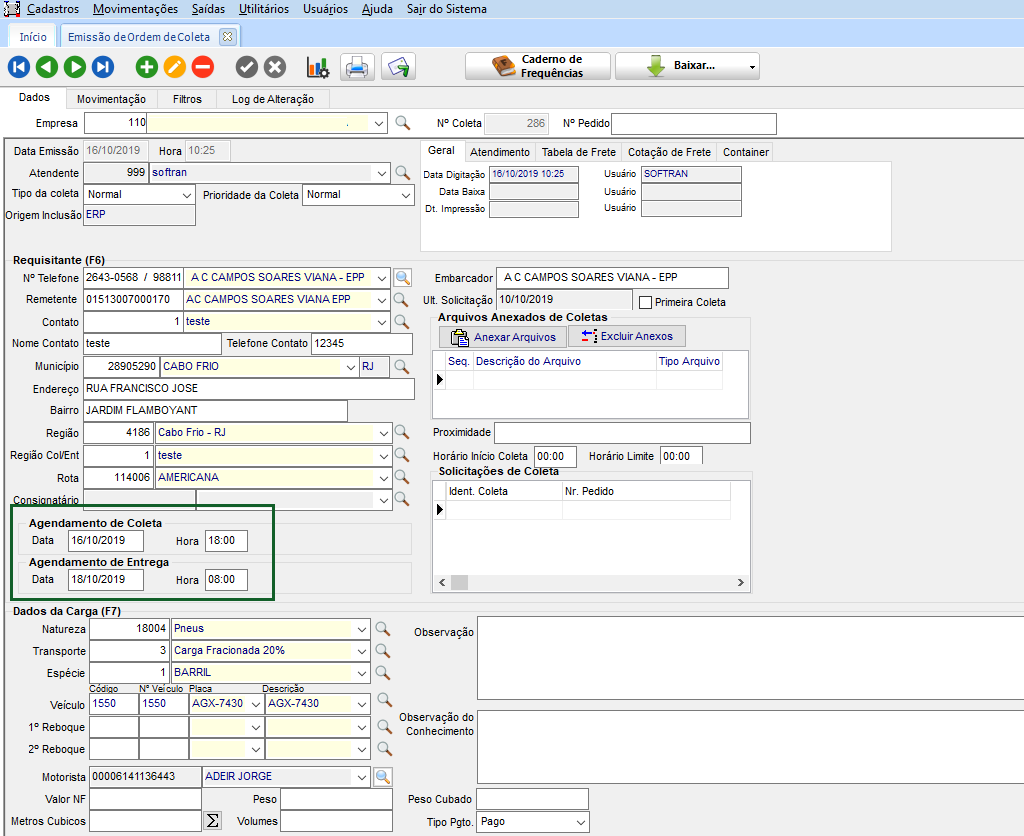
Task: Search Município with magnifier icon
Action: pos(401,367)
